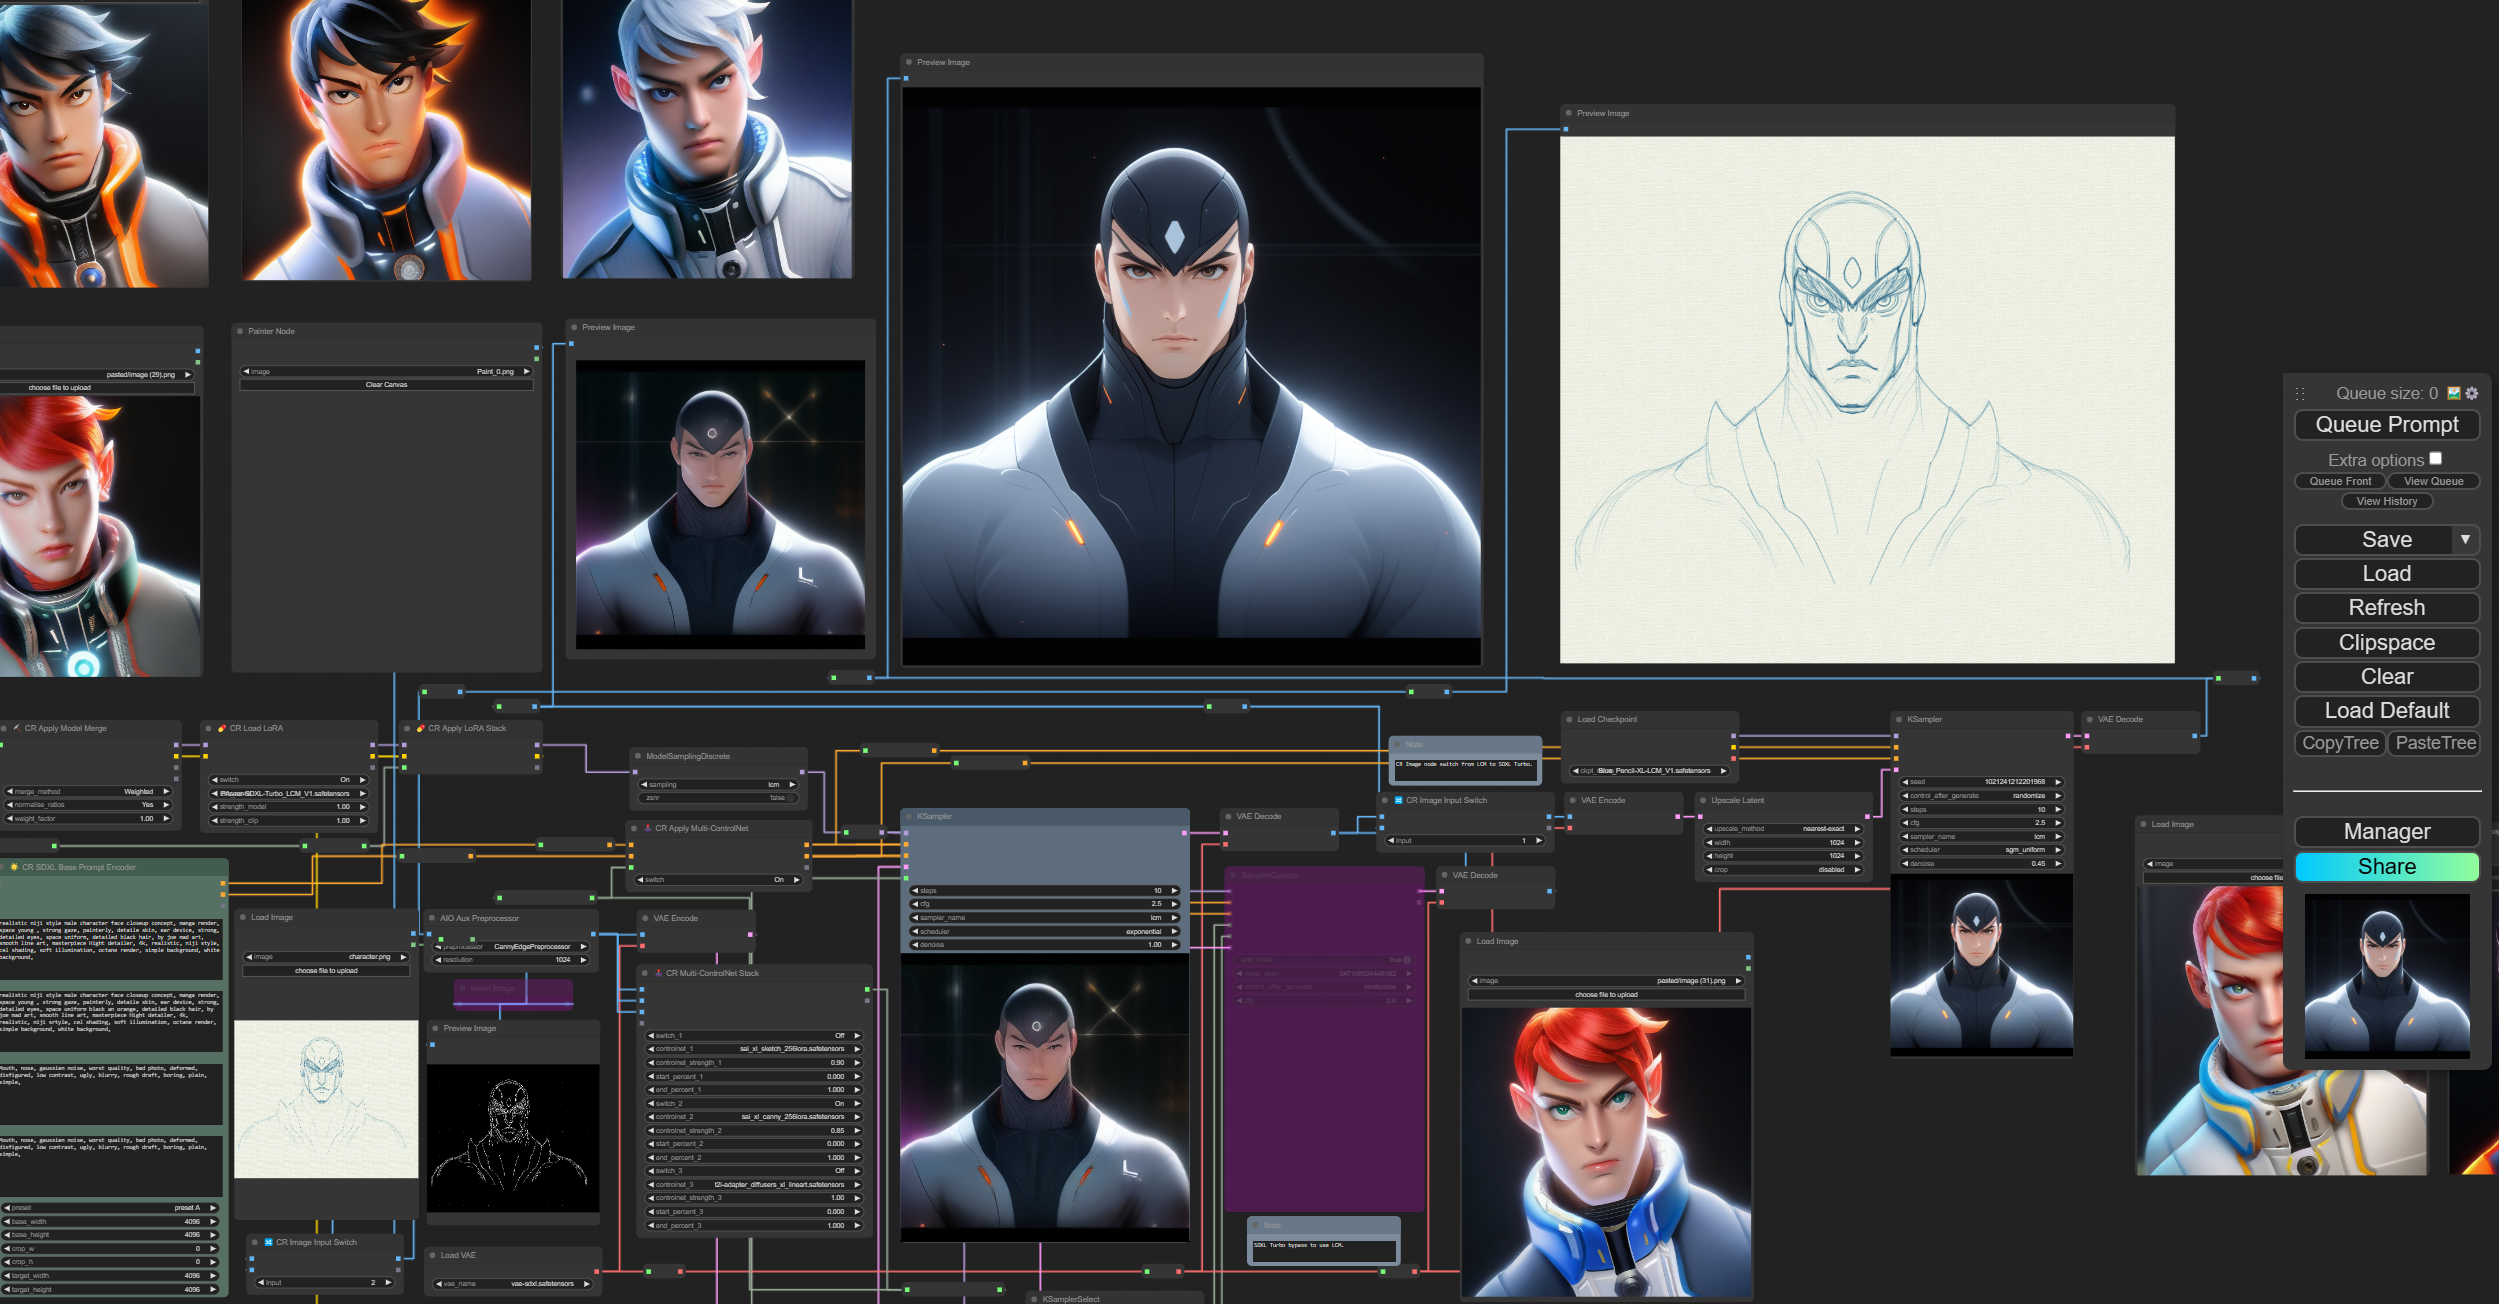
Task: Click Clear Canvas in the Painter Node
Action: [x=386, y=385]
